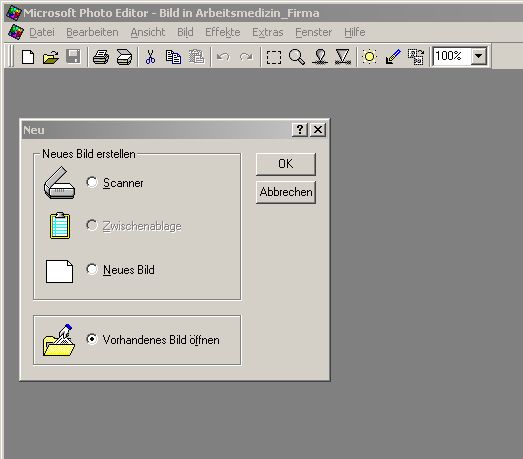Open the Bearbeiten menu

(92, 32)
